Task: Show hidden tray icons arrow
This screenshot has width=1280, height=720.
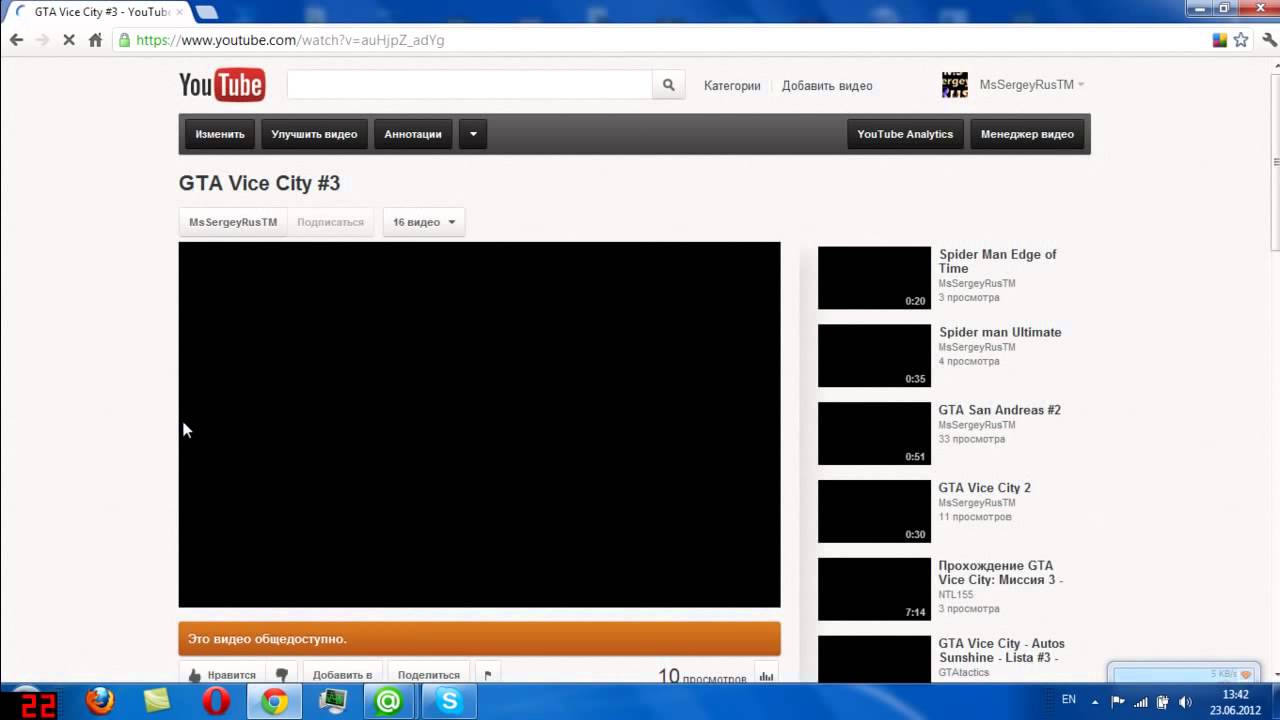Action: [x=1095, y=701]
